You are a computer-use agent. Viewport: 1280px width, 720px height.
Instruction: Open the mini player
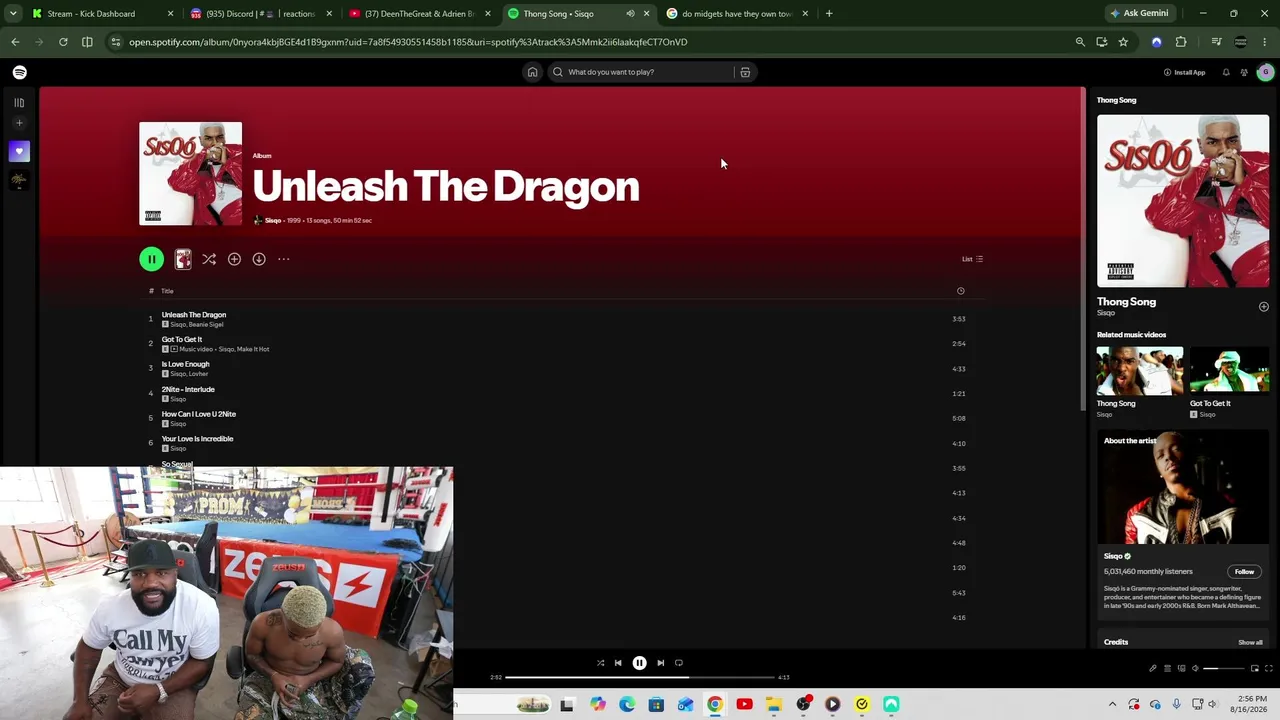[x=1255, y=668]
